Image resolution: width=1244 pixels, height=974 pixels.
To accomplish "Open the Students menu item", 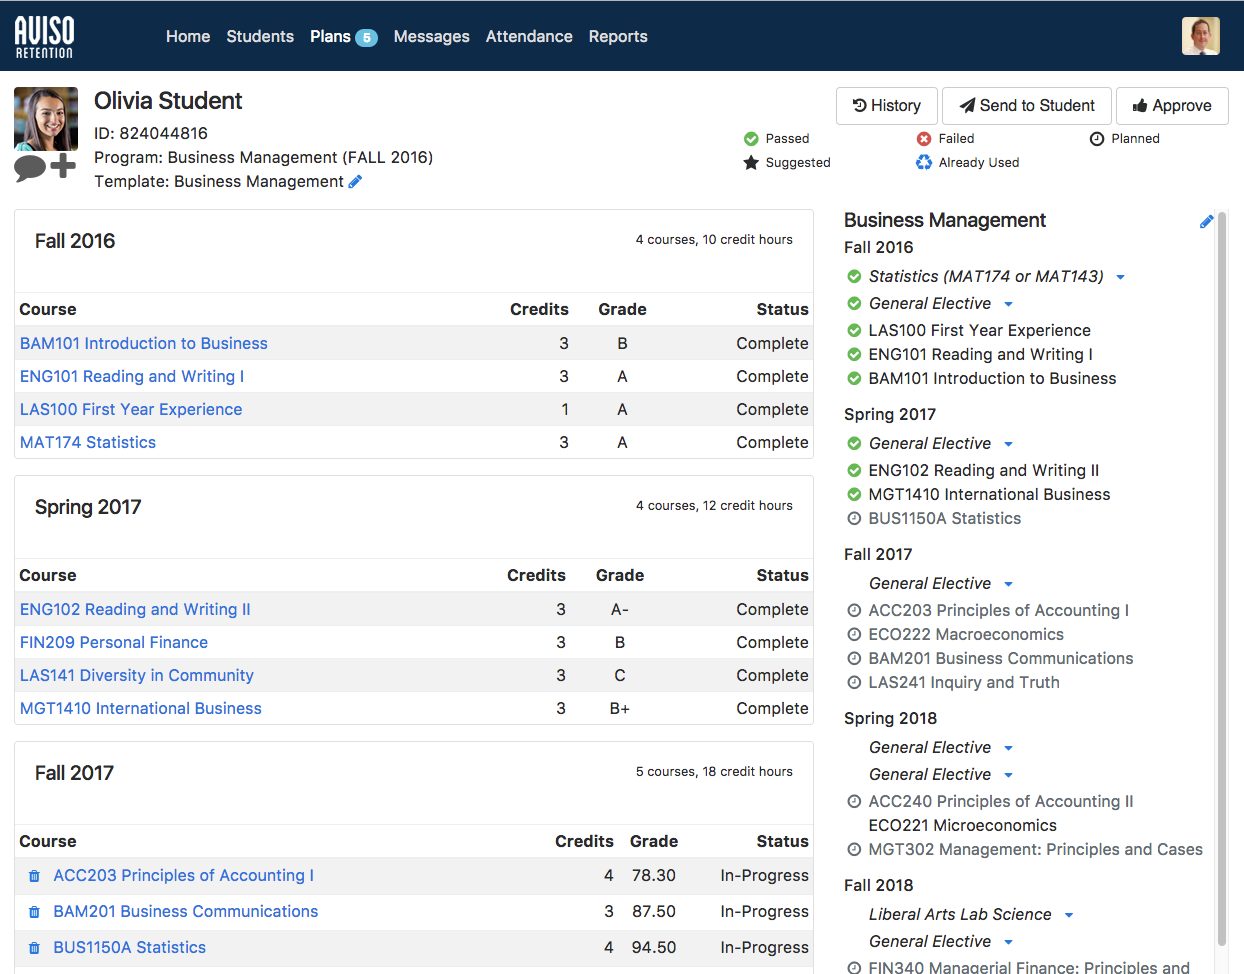I will point(260,36).
